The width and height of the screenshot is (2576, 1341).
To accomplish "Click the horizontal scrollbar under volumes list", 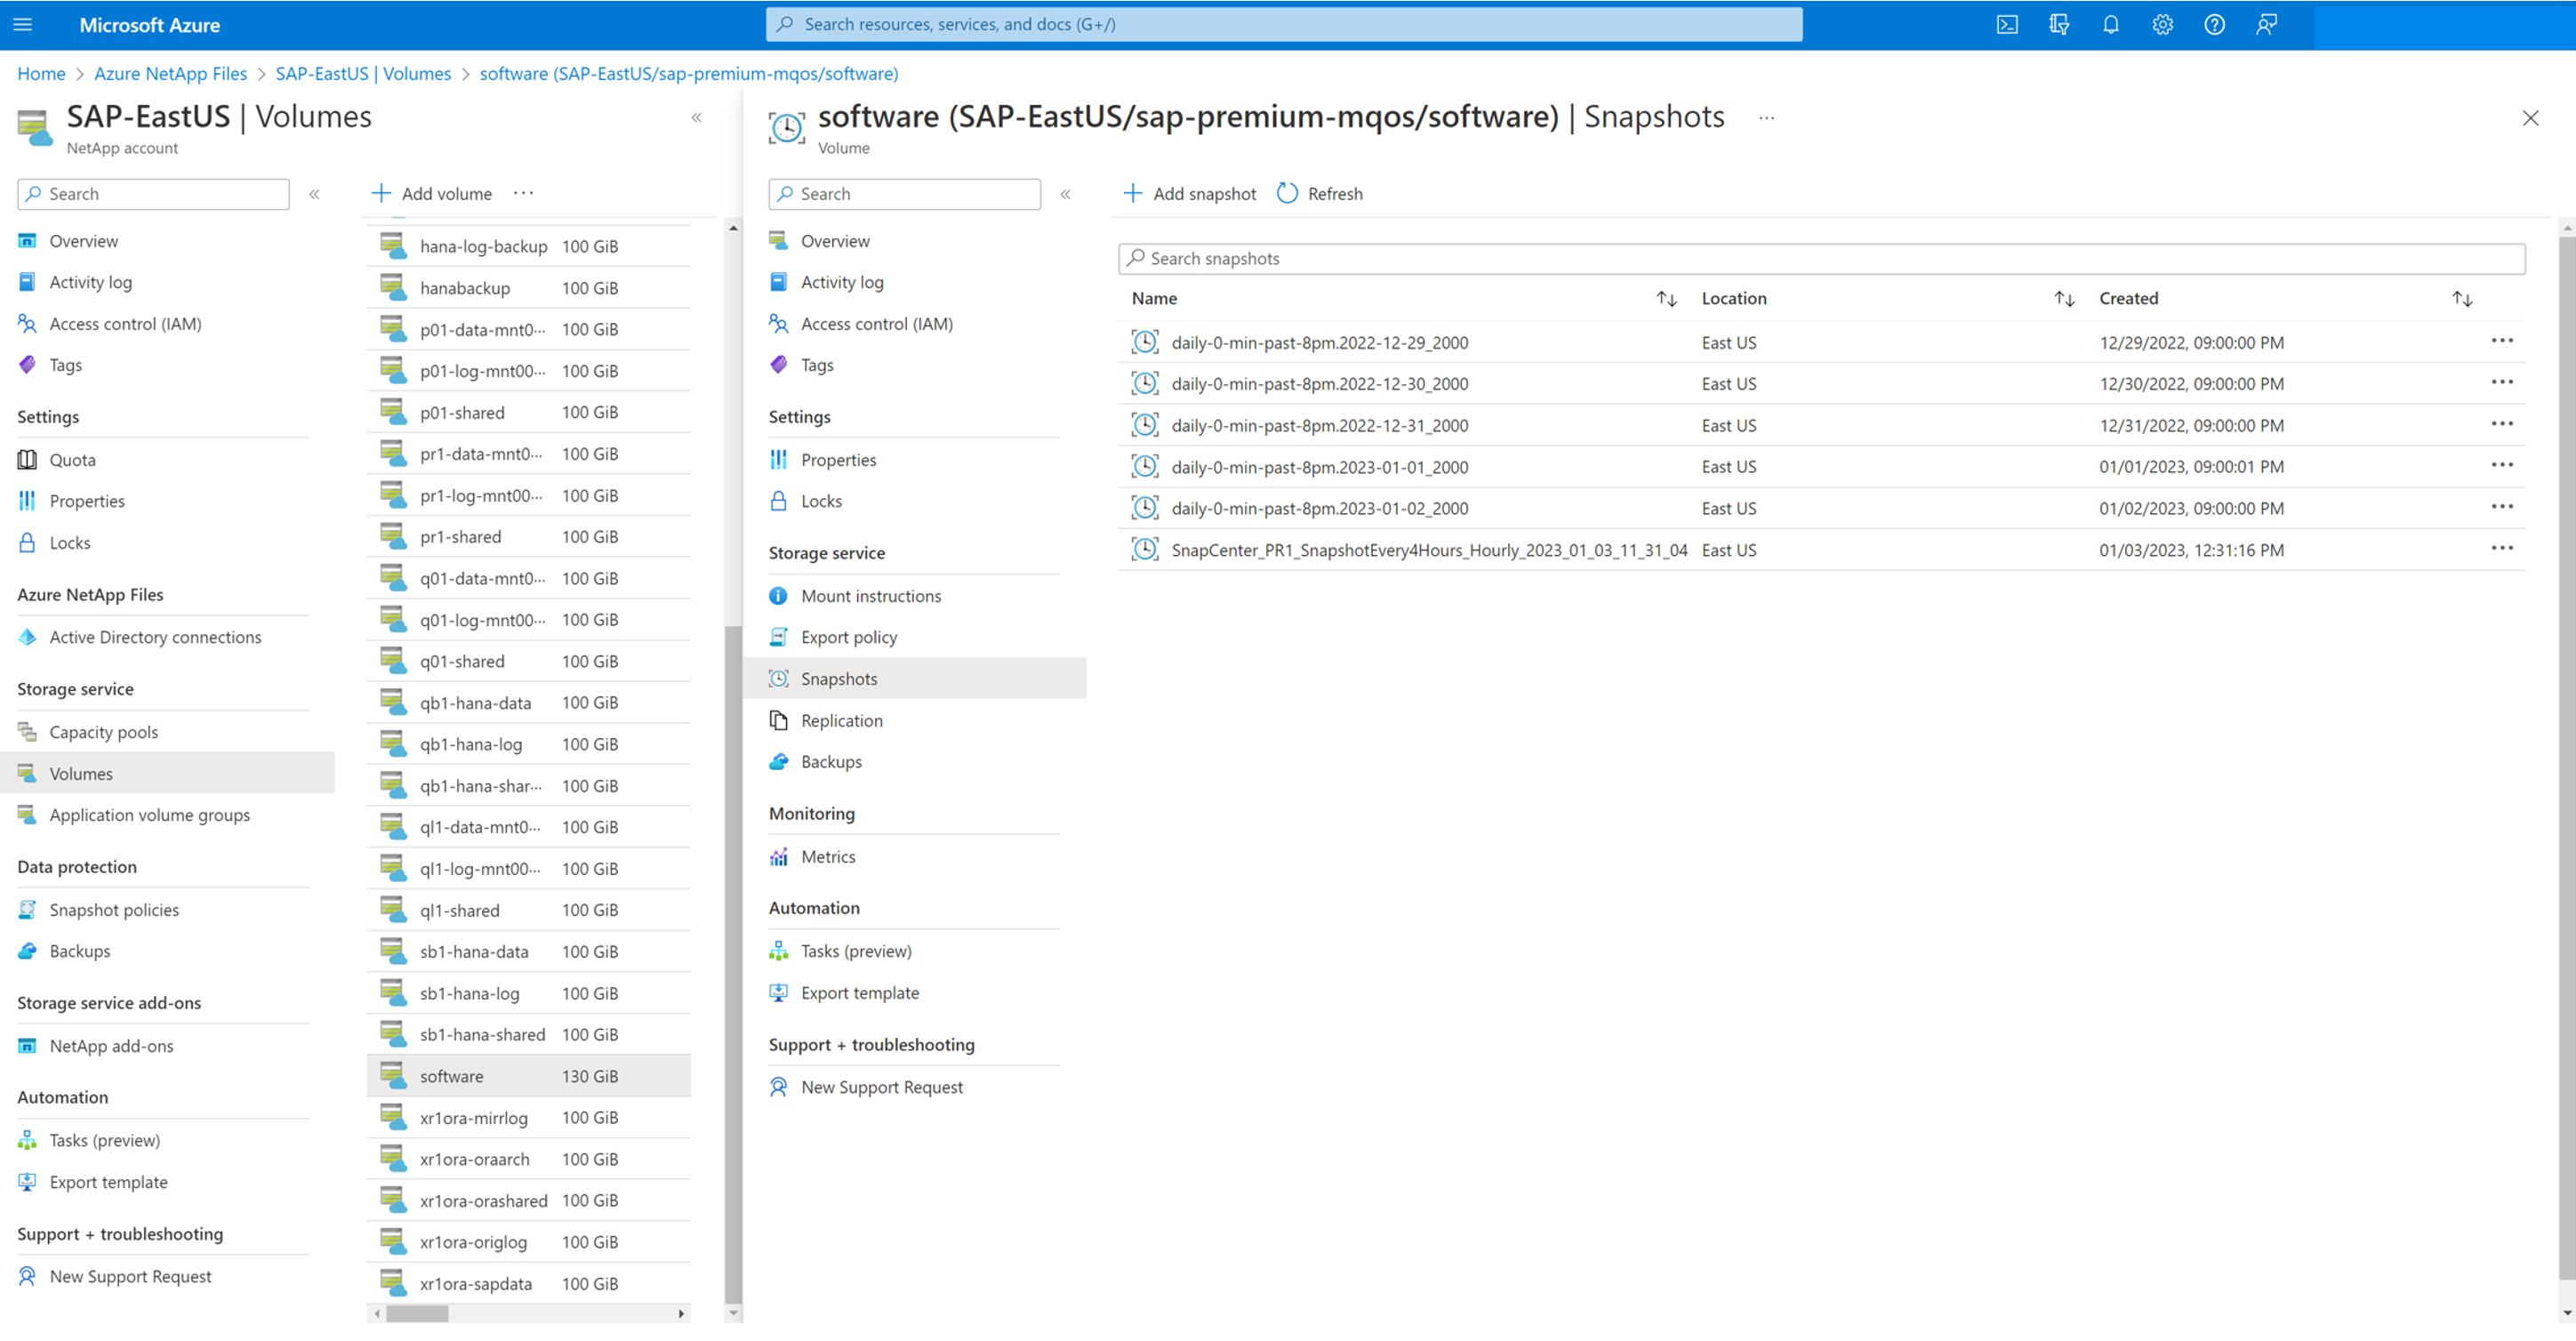I will (x=417, y=1314).
